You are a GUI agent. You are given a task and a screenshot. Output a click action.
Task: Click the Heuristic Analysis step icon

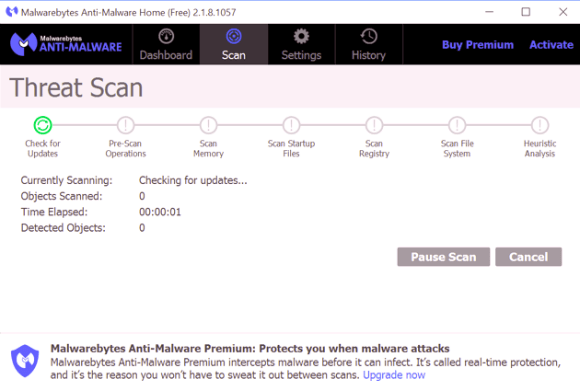click(x=540, y=125)
